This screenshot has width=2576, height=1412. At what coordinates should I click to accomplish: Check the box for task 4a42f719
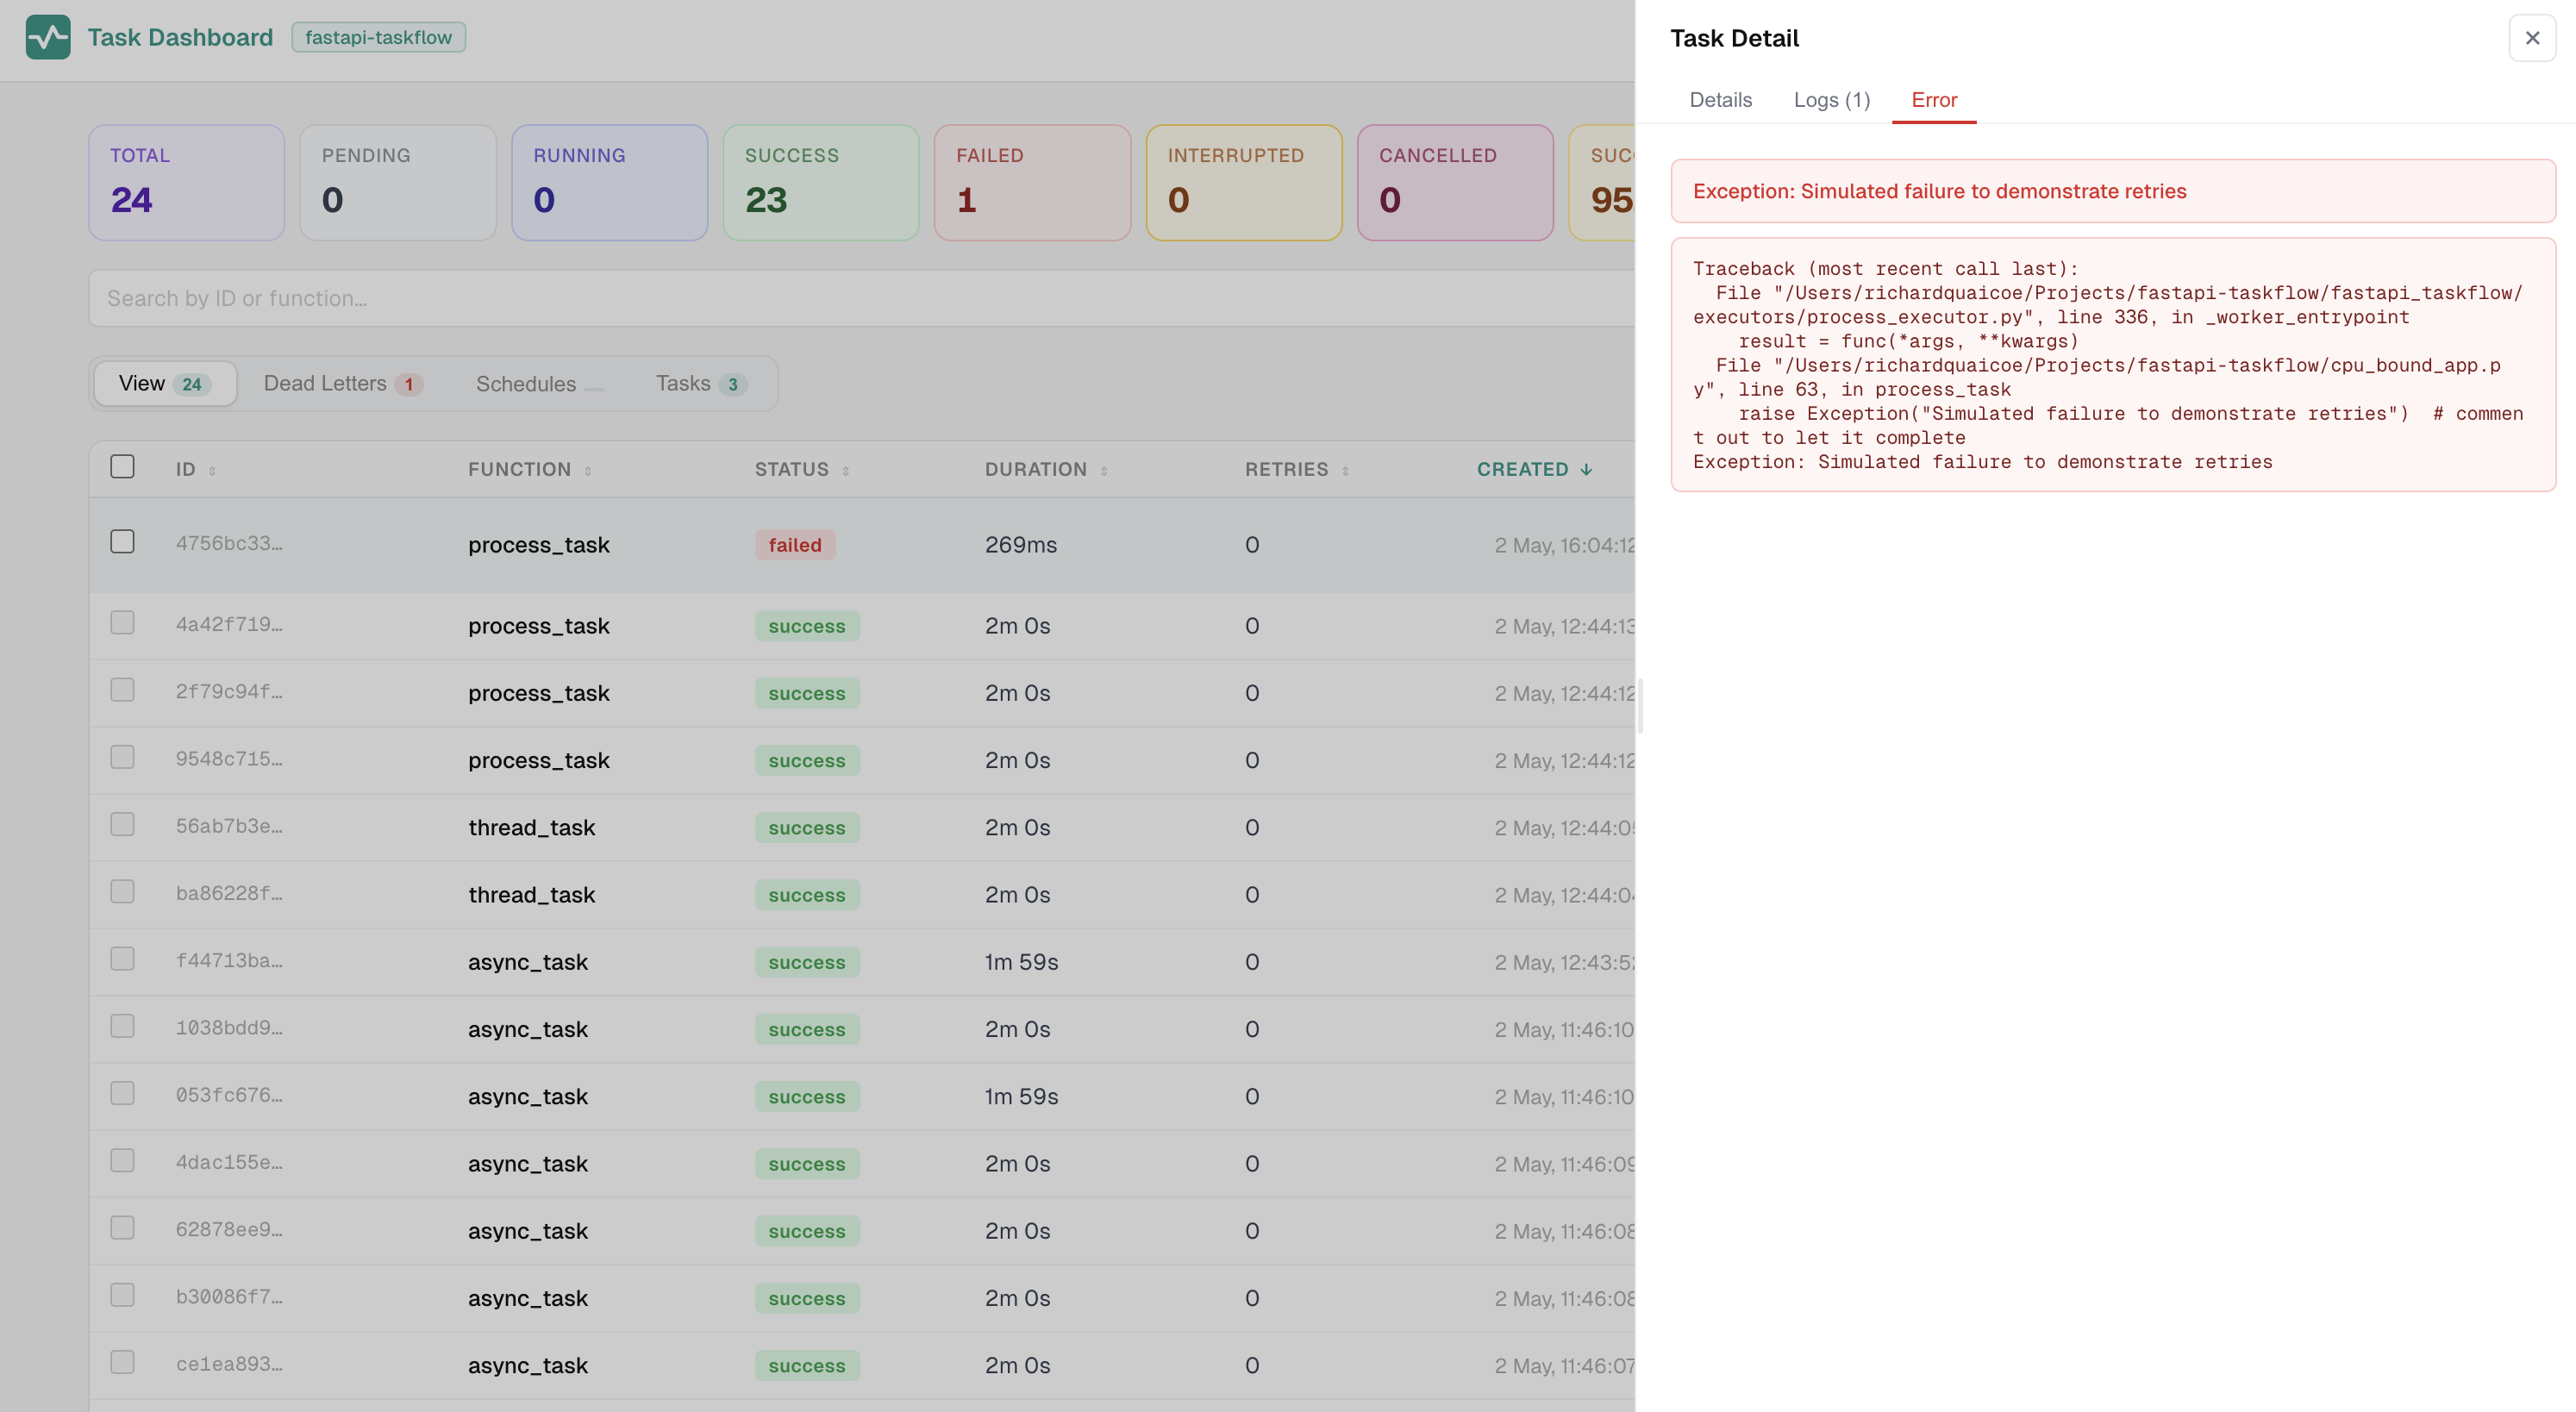click(122, 623)
